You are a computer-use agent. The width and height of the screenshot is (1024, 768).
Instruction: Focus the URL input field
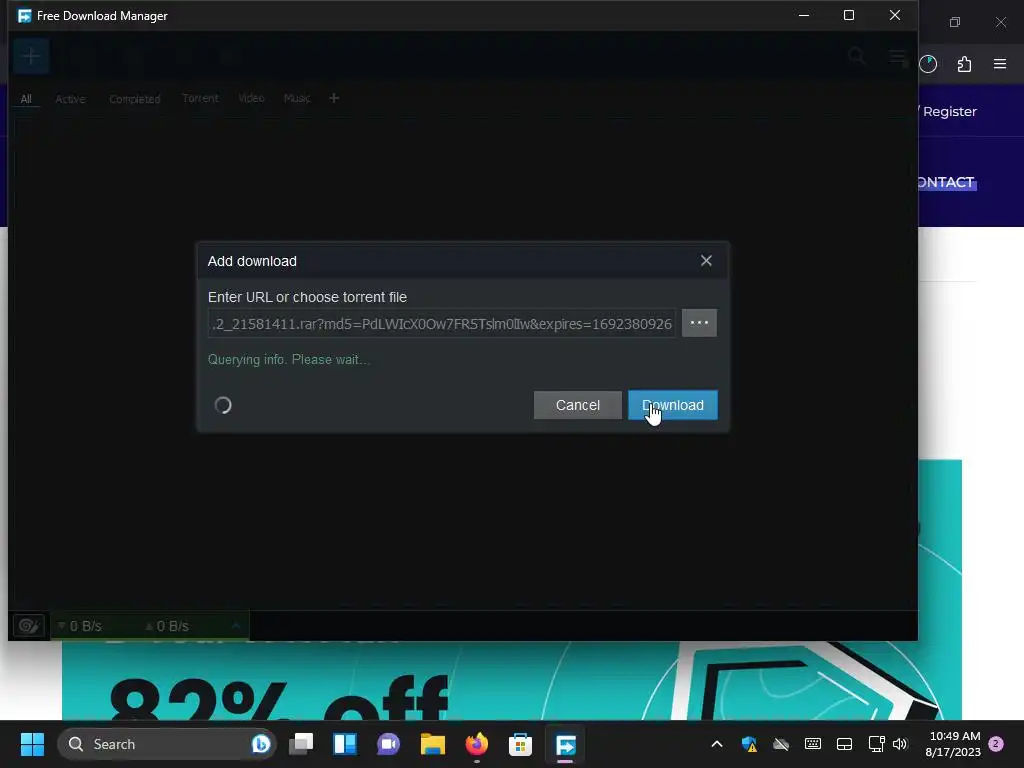click(x=442, y=323)
